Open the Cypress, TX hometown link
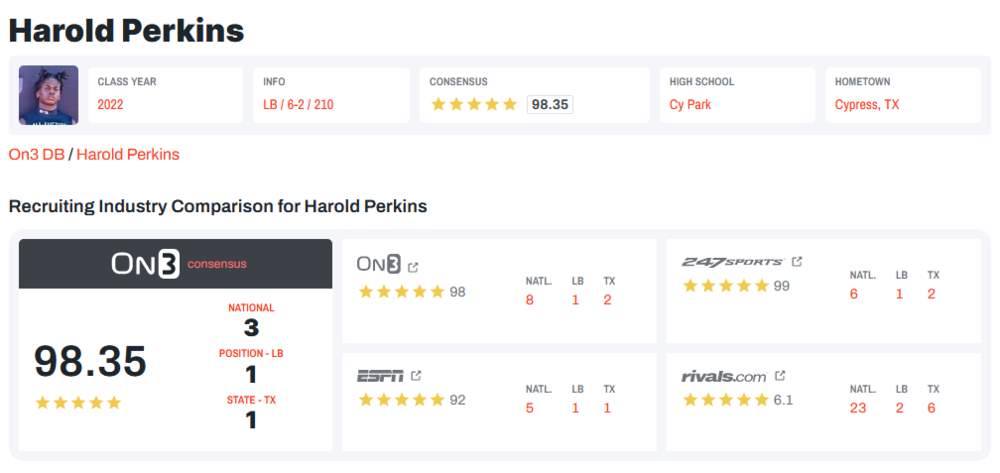Viewport: 1000px width, 473px height. 866,104
